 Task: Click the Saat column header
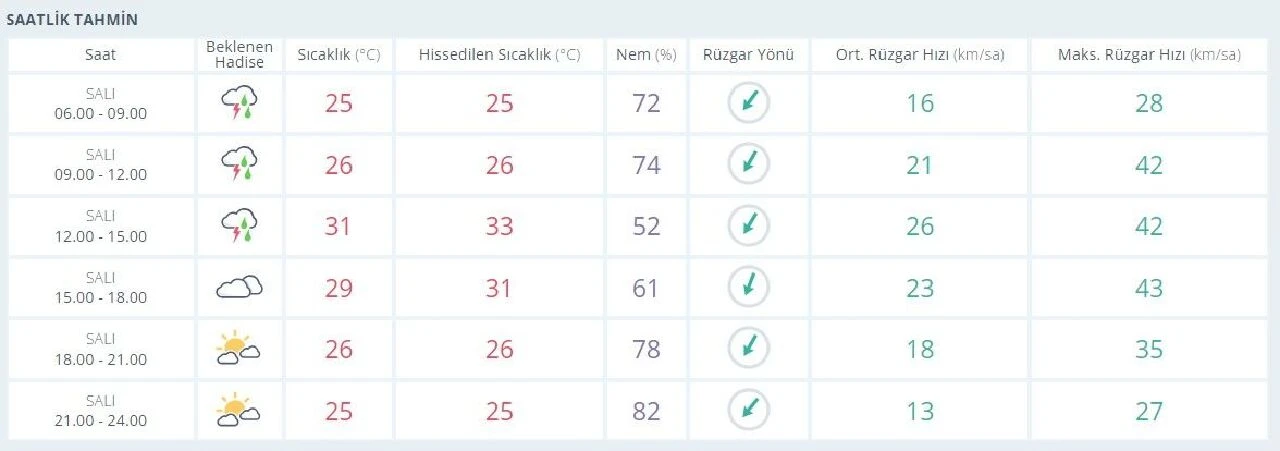pyautogui.click(x=101, y=55)
